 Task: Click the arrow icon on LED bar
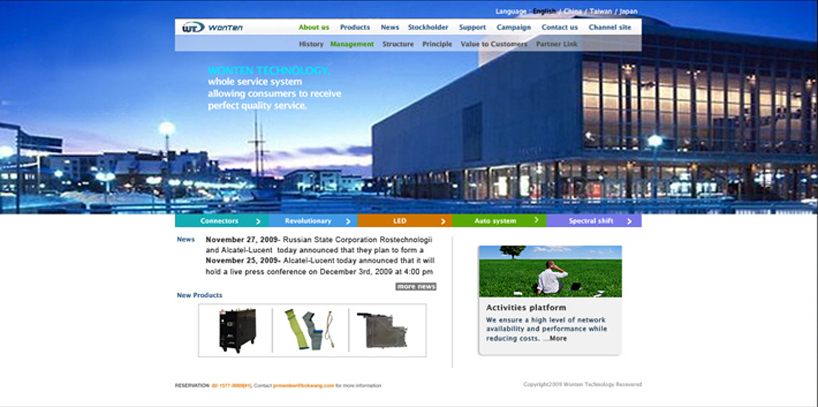tap(443, 221)
